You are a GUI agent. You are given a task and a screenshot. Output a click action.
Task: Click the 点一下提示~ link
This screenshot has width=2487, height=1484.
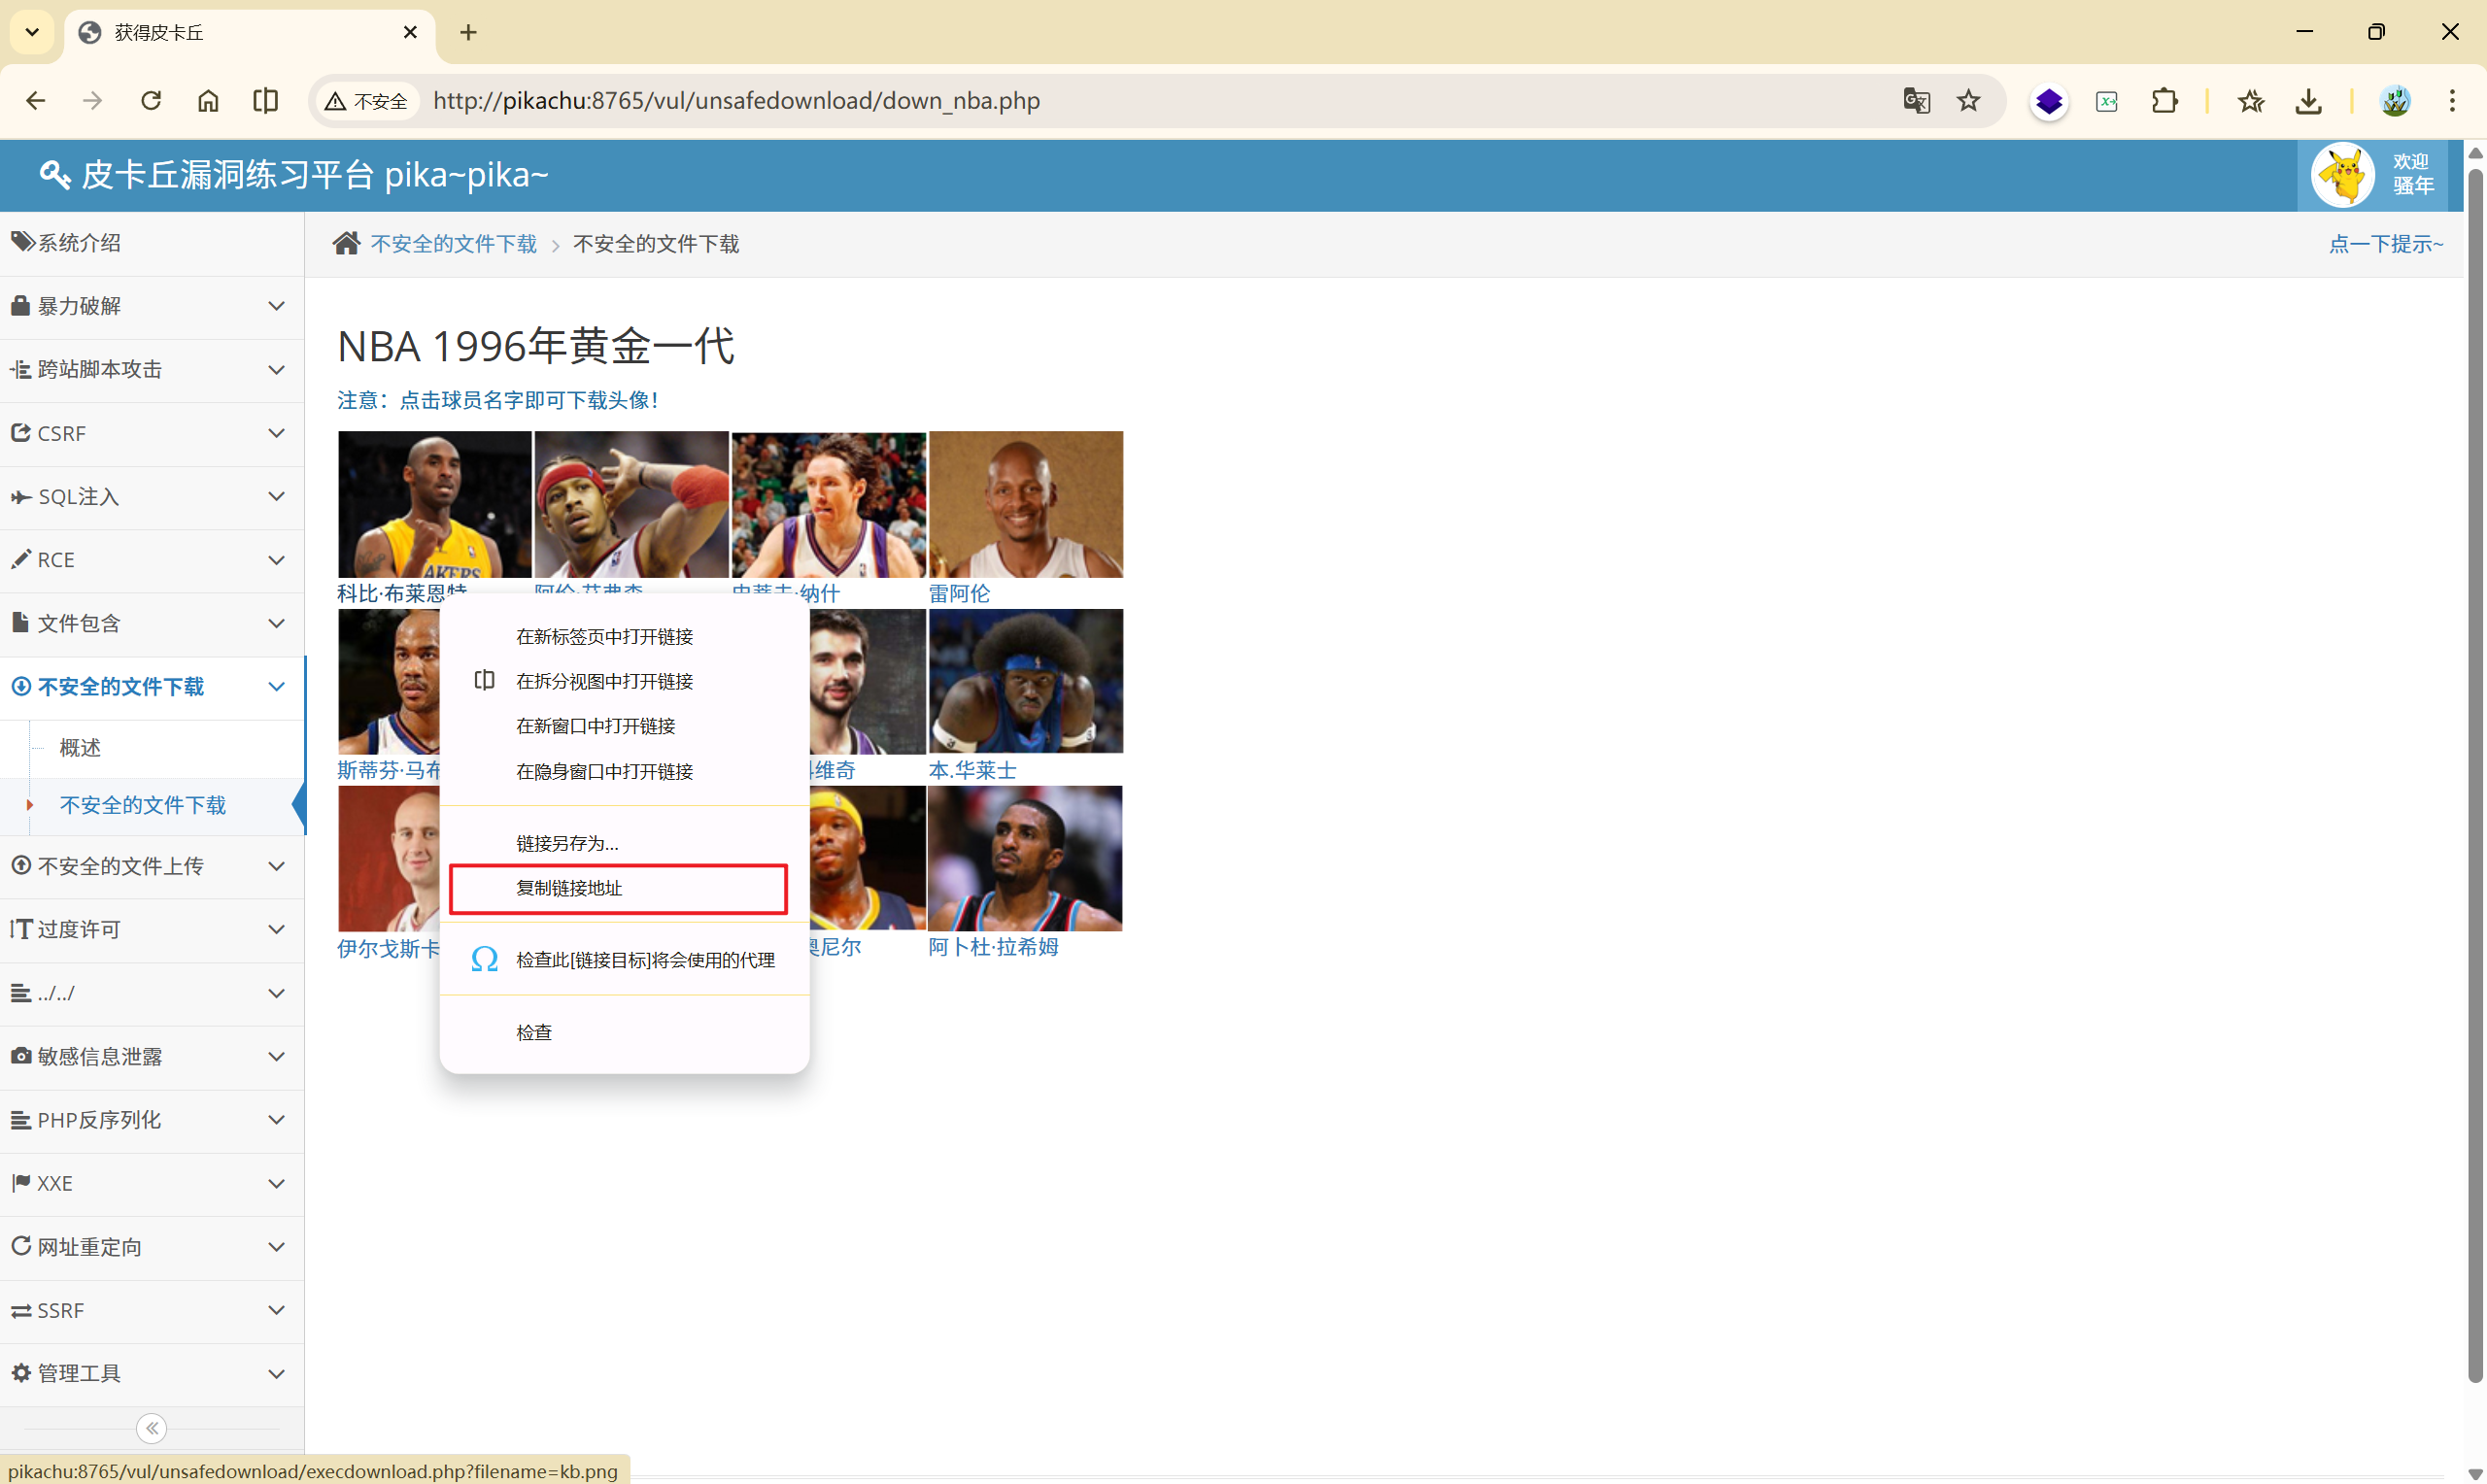click(x=2385, y=243)
